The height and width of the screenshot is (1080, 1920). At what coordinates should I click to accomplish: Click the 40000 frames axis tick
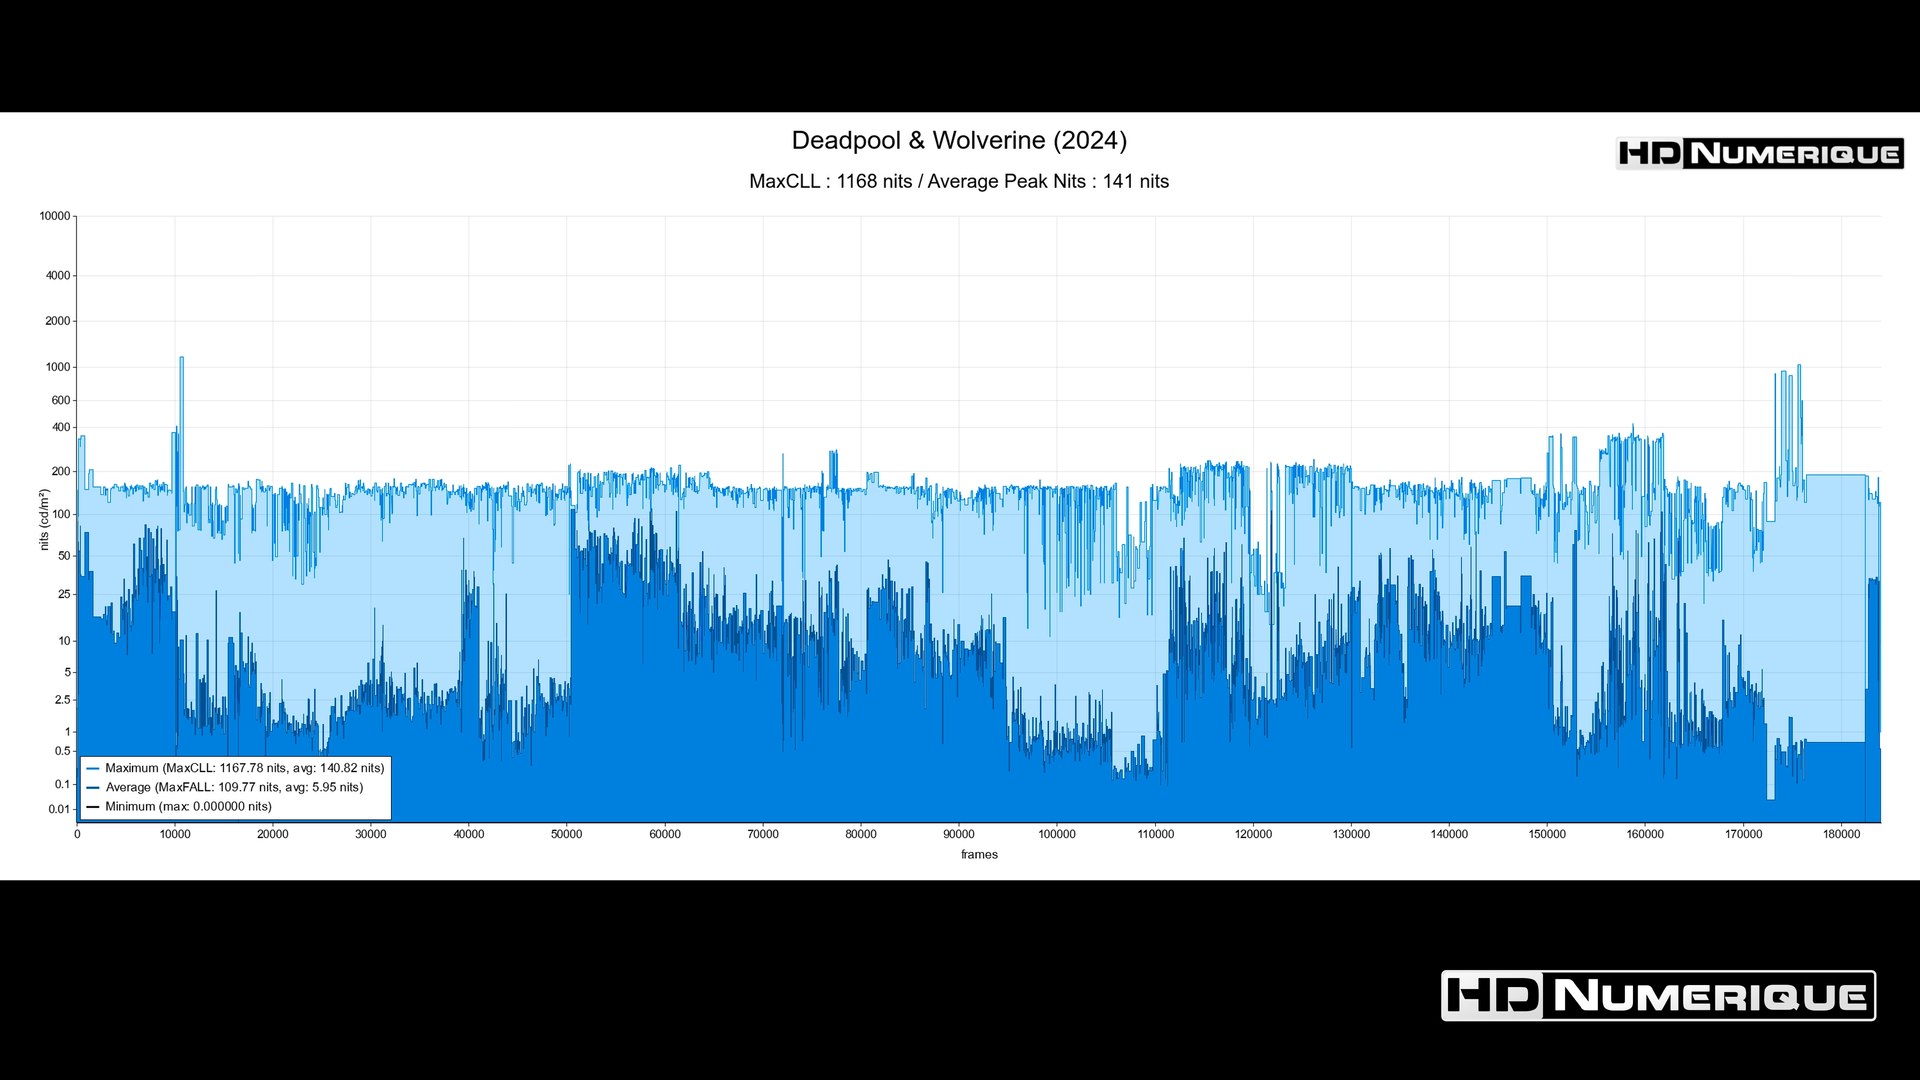[x=469, y=834]
